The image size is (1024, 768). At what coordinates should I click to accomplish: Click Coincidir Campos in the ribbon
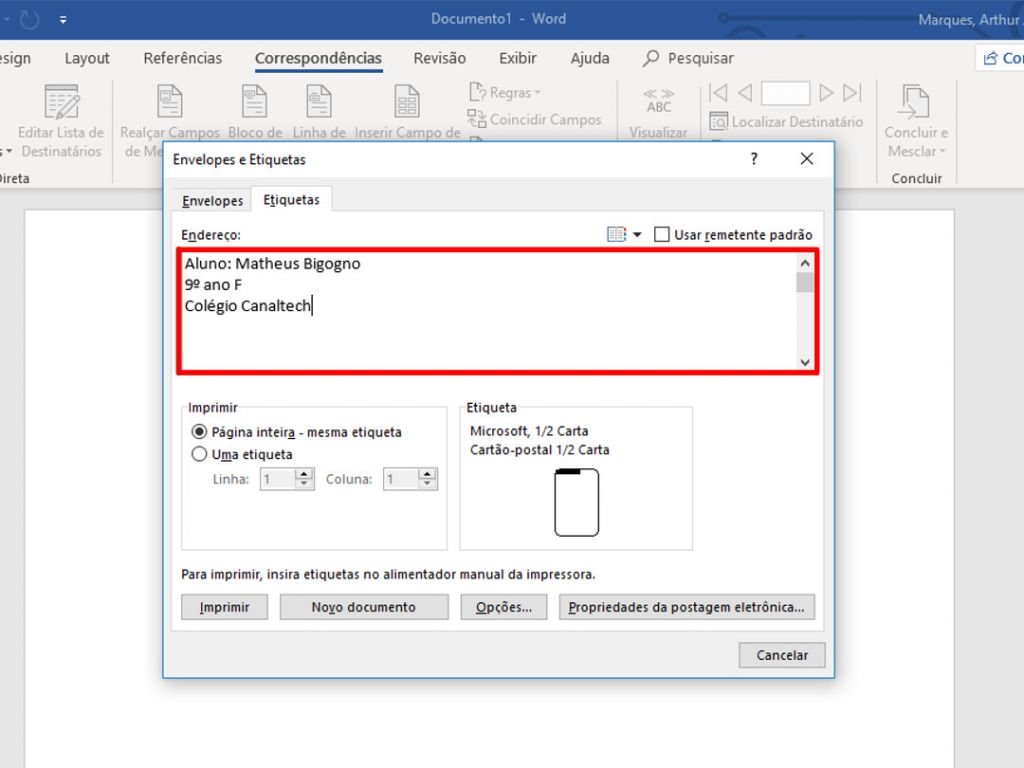(x=534, y=120)
